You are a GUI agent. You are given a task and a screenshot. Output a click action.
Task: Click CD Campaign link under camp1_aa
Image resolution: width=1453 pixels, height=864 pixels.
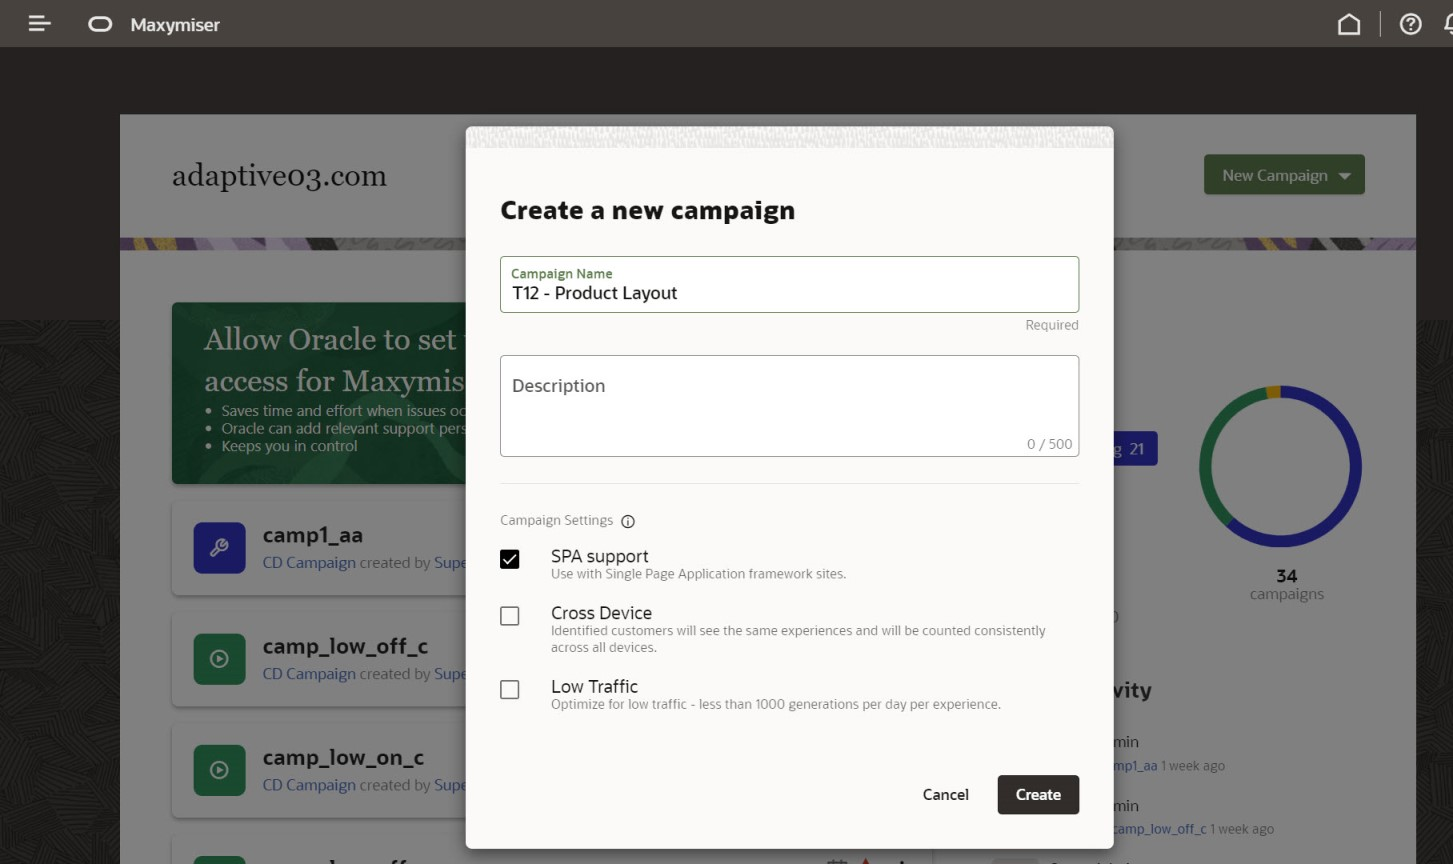[309, 563]
